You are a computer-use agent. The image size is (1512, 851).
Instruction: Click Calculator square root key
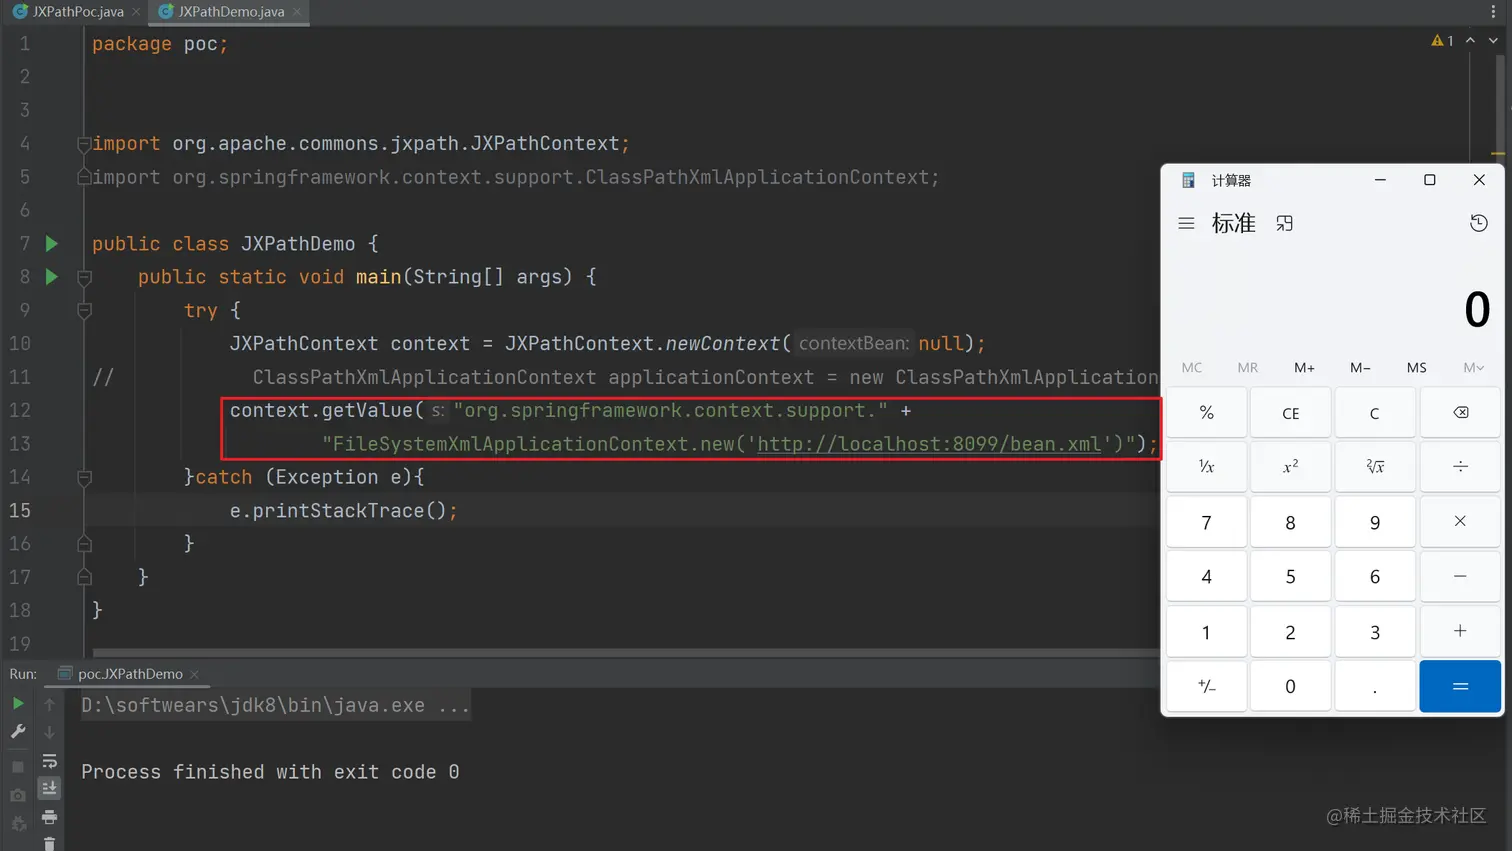1375,467
